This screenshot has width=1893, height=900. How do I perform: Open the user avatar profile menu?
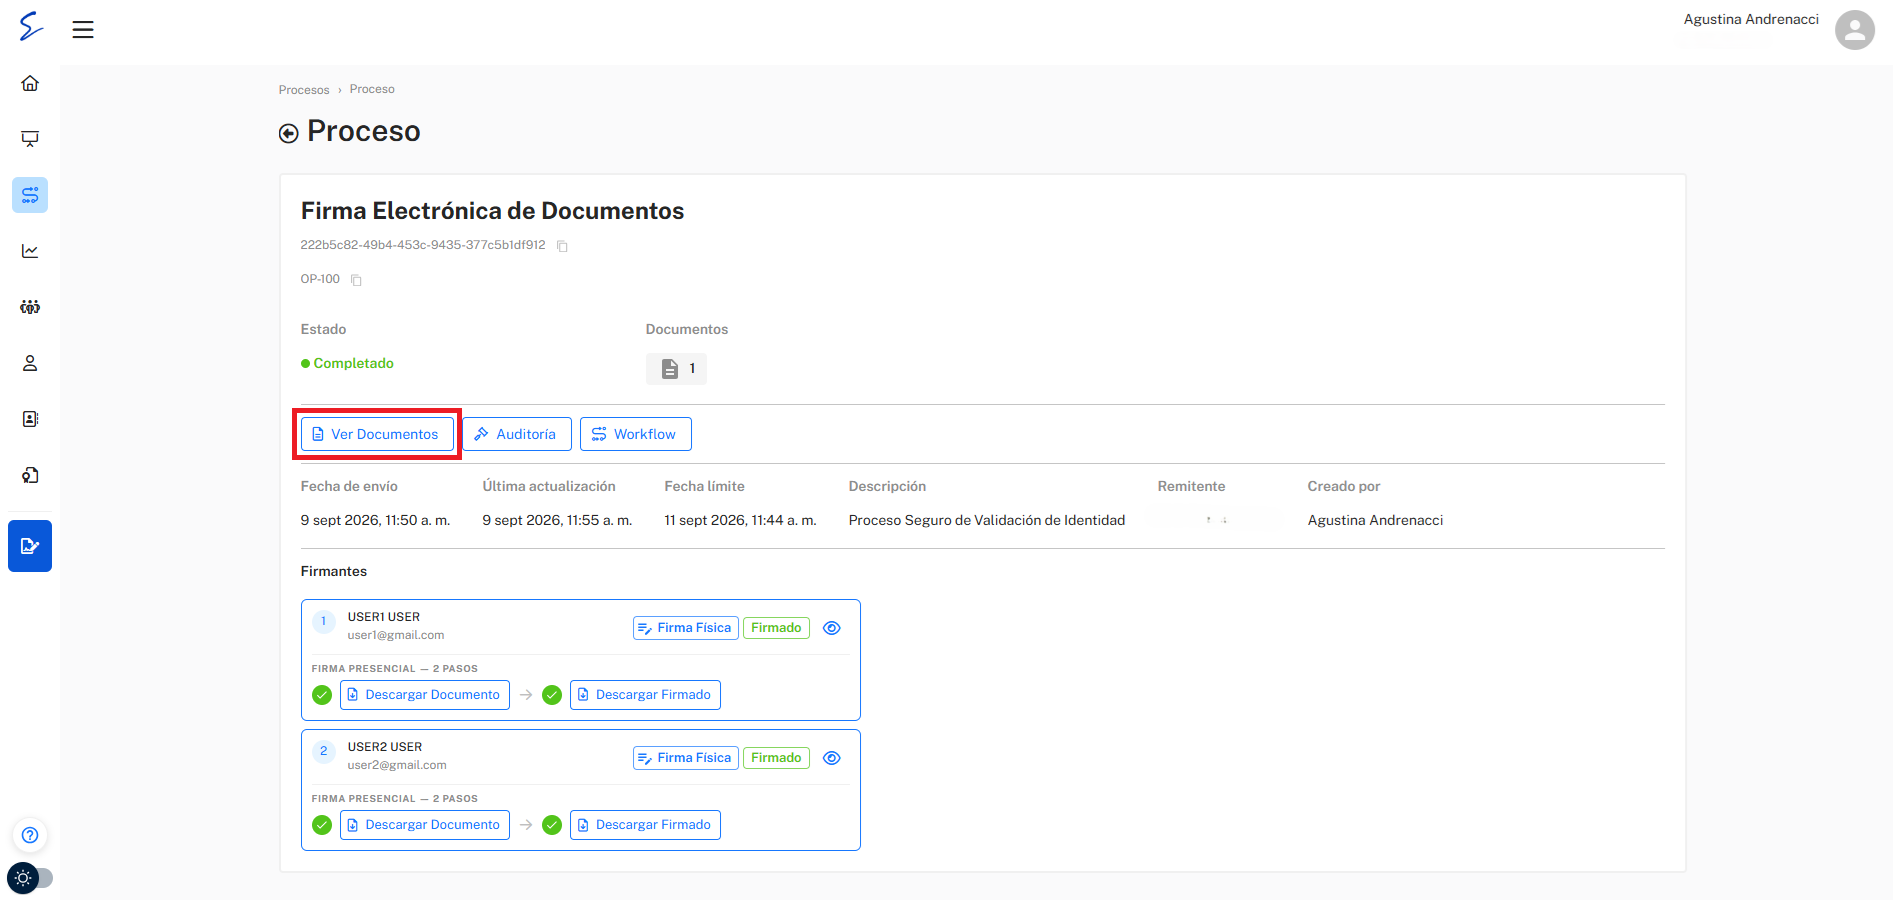pos(1854,29)
